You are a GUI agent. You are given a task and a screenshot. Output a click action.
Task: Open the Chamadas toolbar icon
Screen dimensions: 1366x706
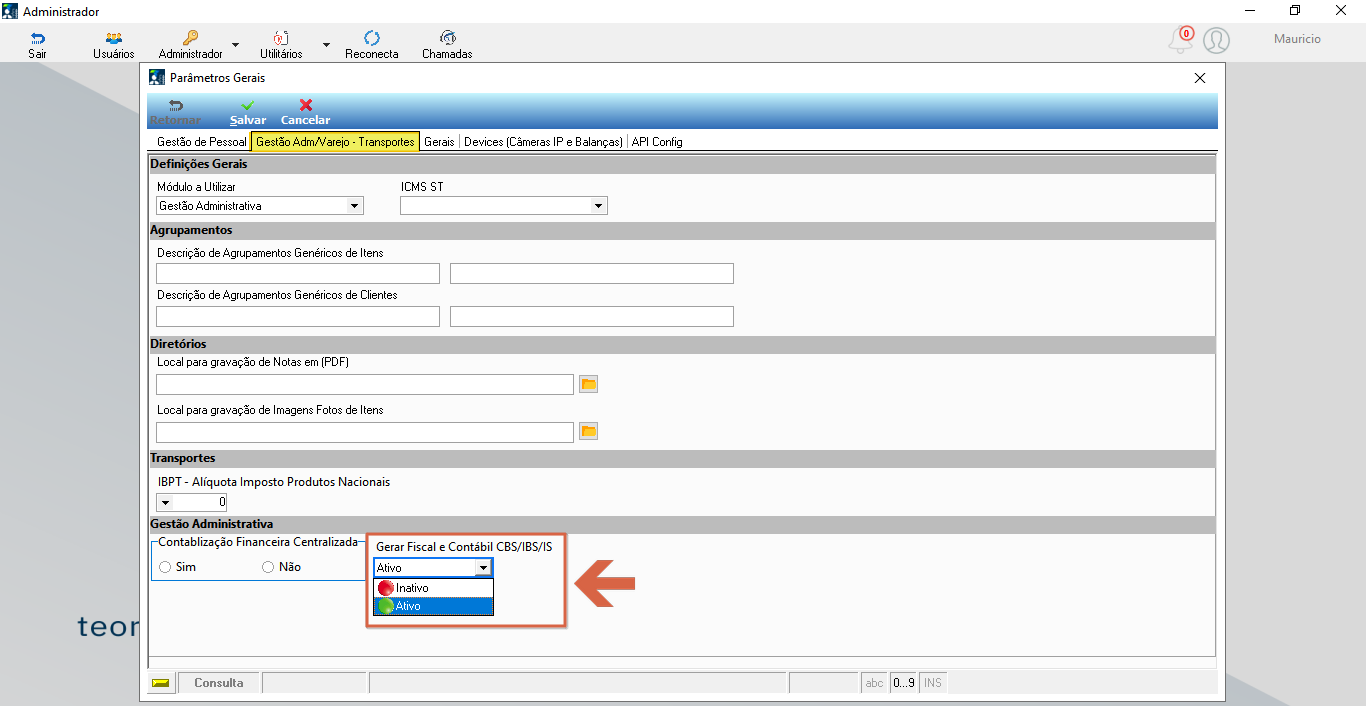coord(447,38)
